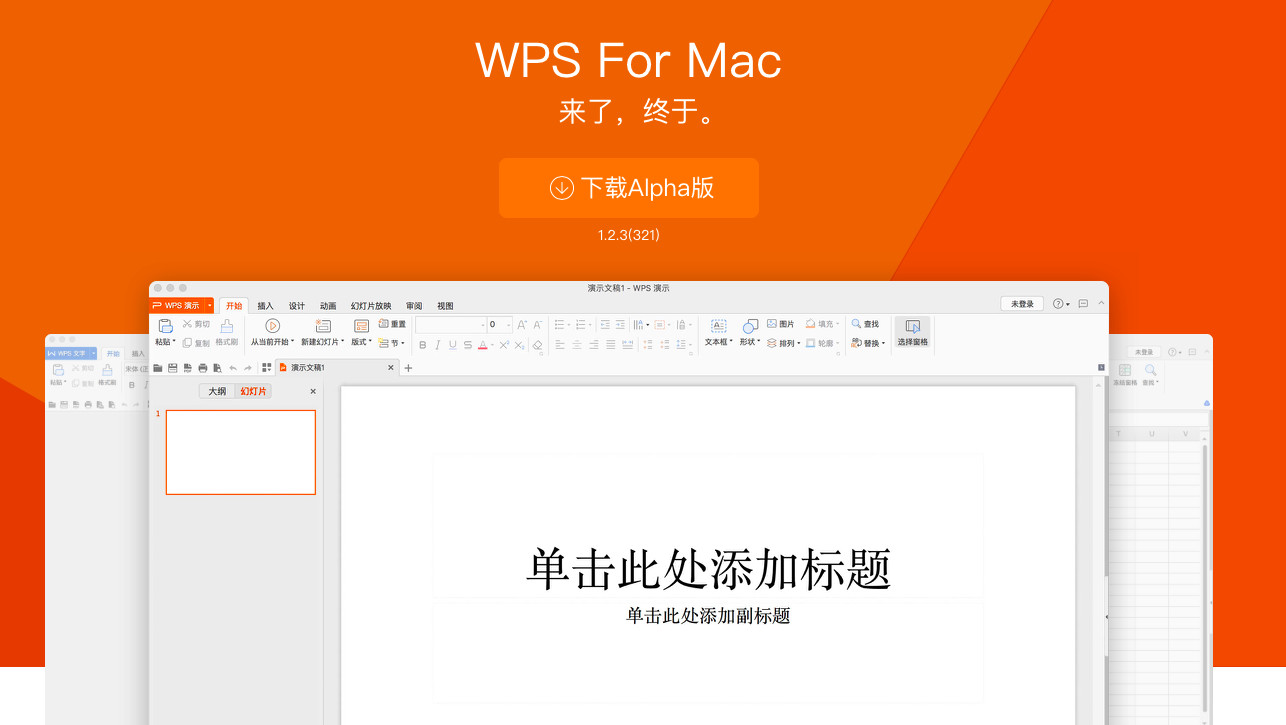Toggle strikethrough formatting
The height and width of the screenshot is (725, 1286).
467,345
